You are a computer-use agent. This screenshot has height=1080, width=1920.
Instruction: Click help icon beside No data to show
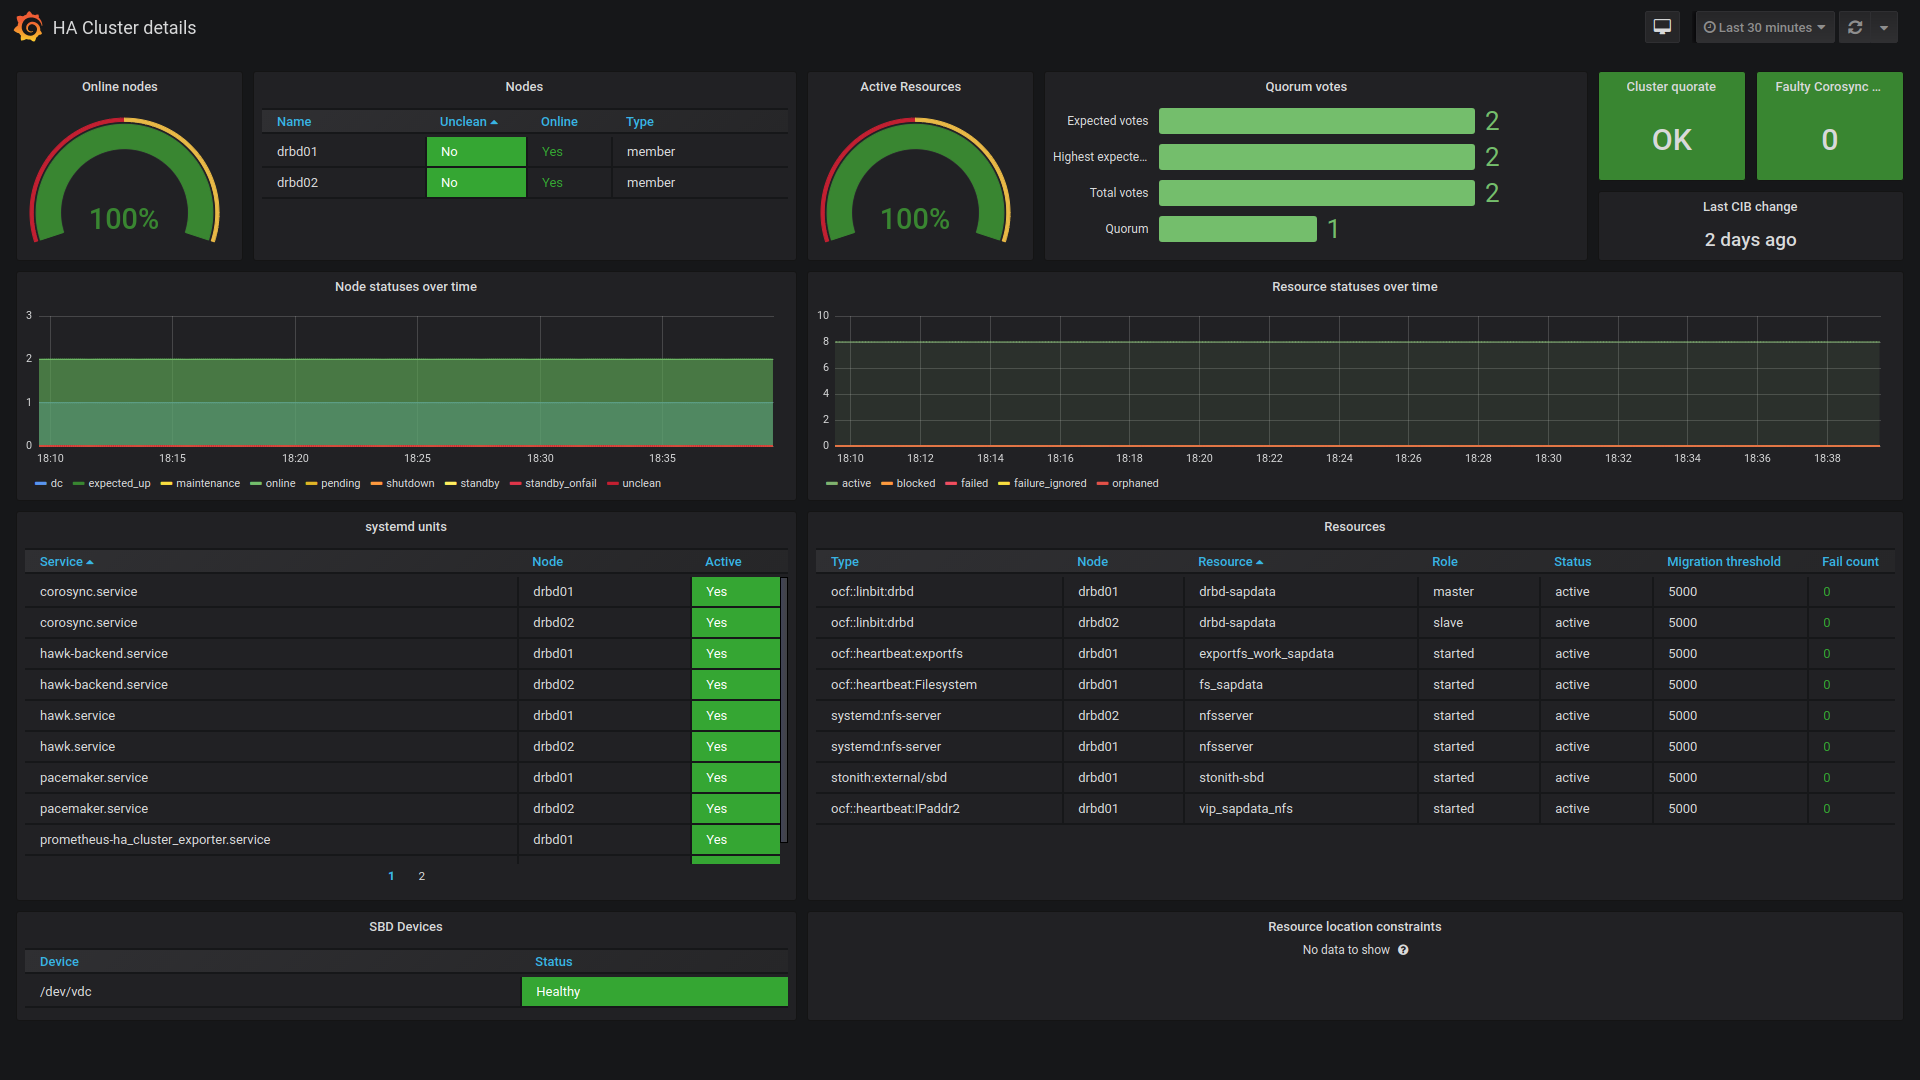pyautogui.click(x=1403, y=950)
